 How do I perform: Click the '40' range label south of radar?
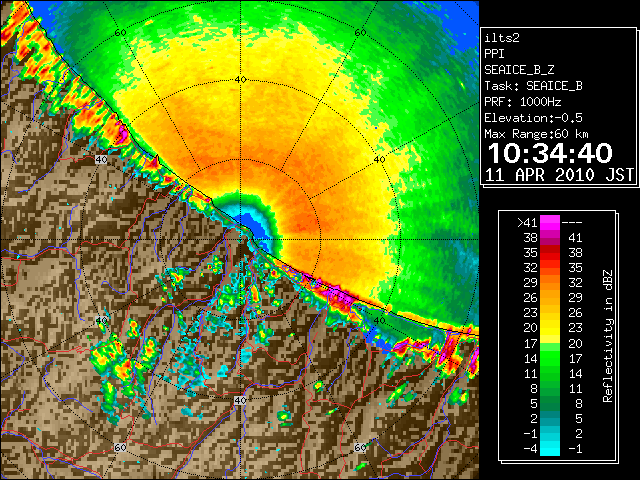click(x=240, y=400)
